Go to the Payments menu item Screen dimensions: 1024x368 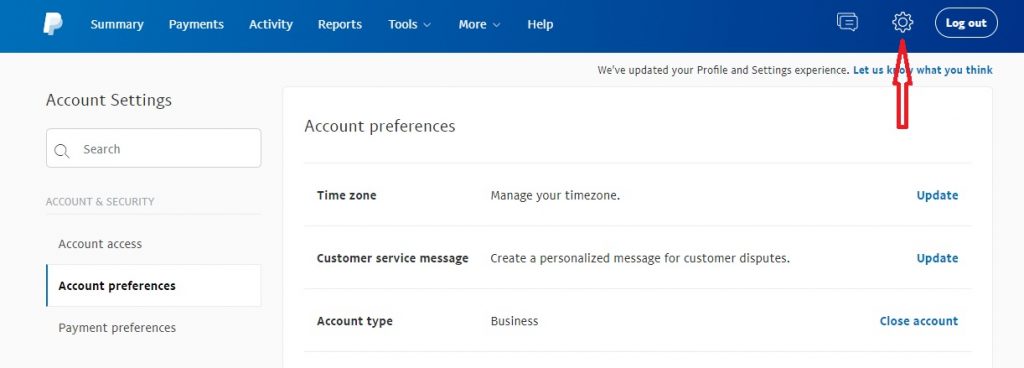(196, 24)
